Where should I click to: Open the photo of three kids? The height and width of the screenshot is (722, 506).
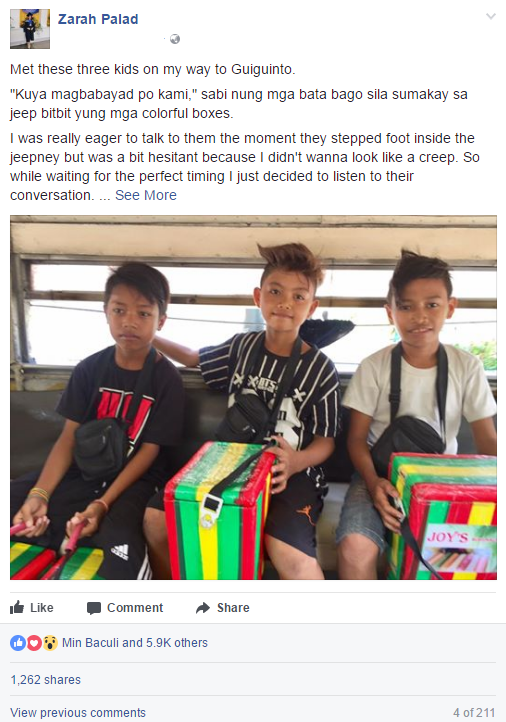click(253, 397)
